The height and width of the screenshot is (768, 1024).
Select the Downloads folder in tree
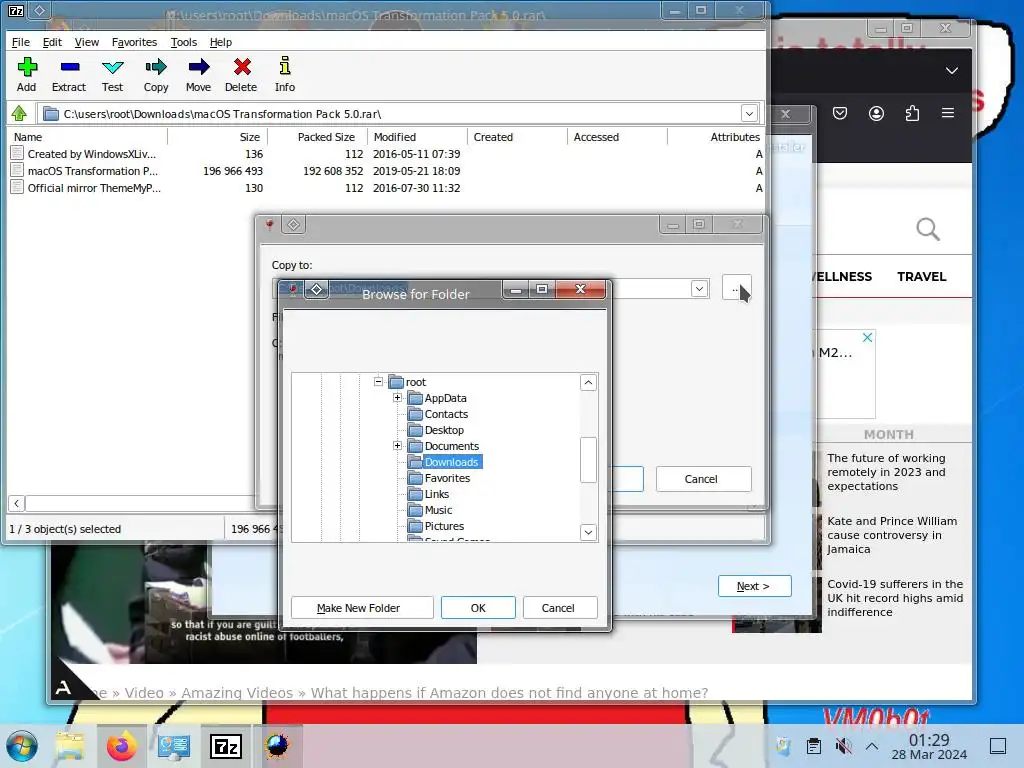click(444, 462)
